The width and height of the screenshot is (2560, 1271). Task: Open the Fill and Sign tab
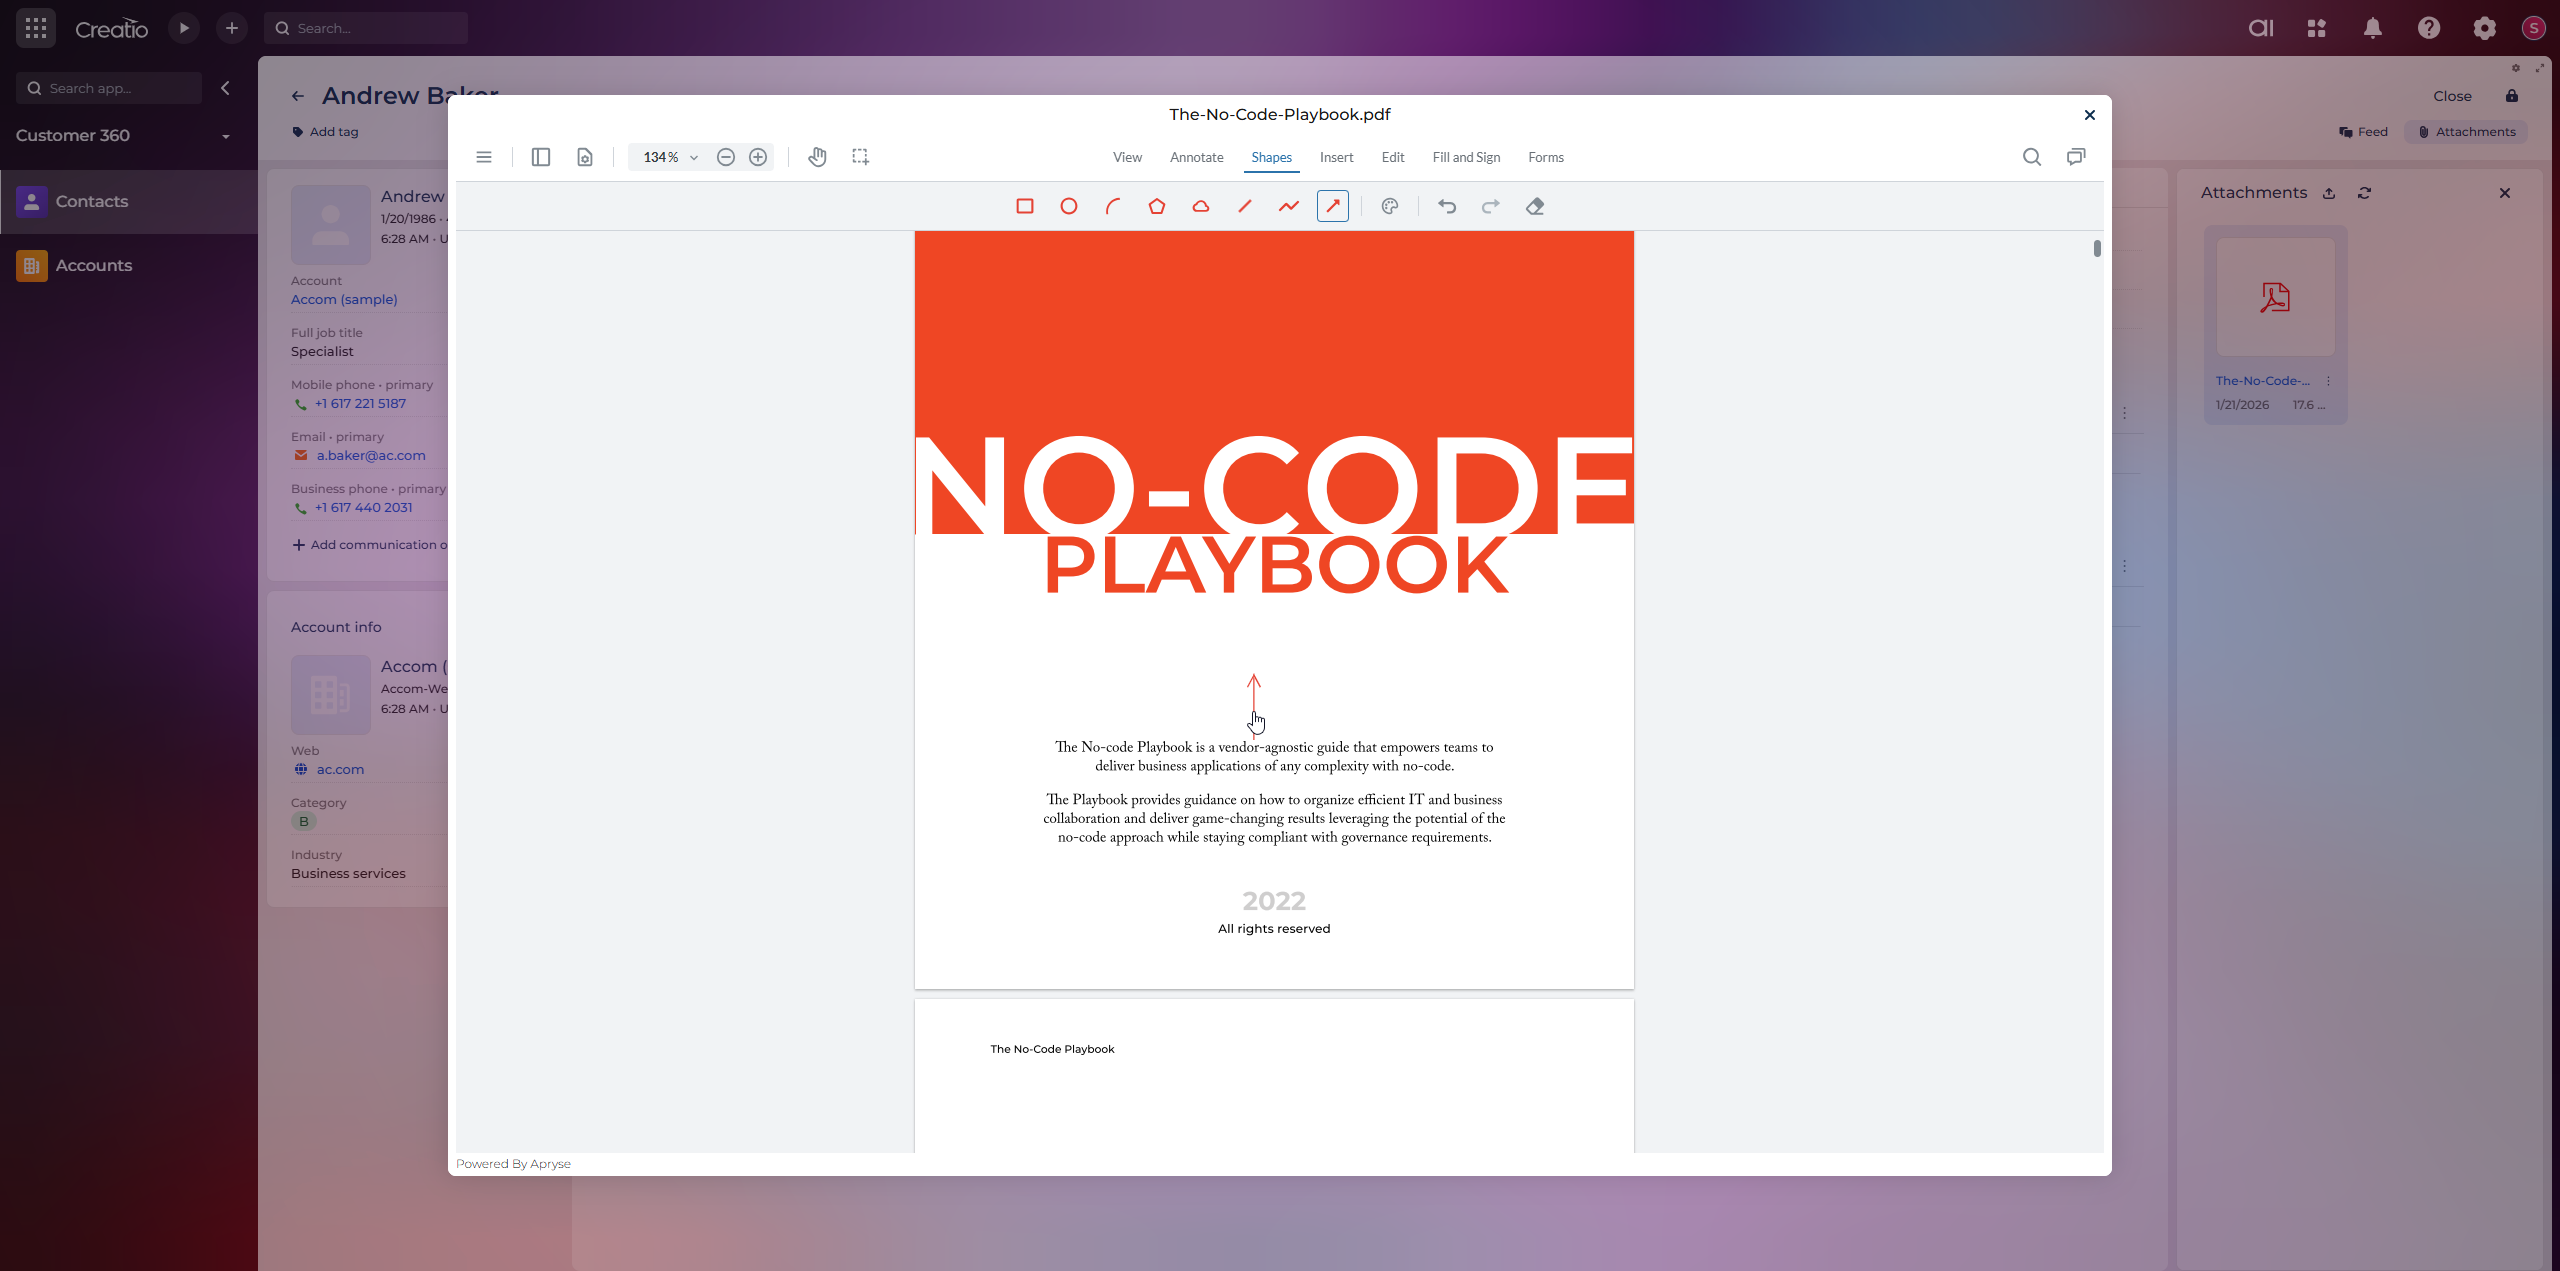coord(1465,157)
